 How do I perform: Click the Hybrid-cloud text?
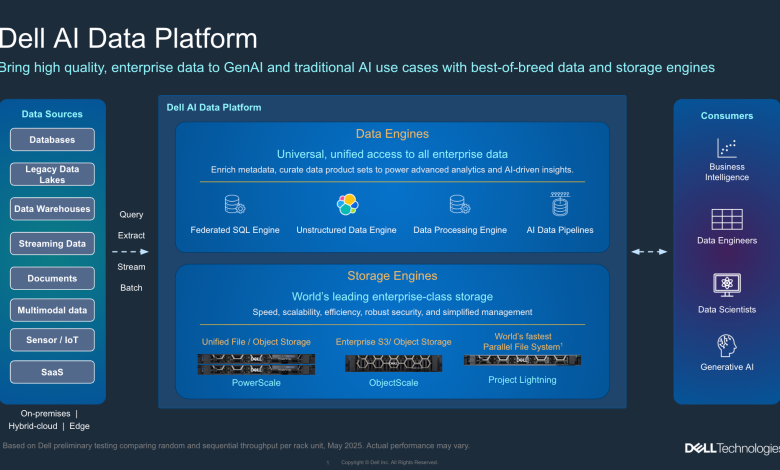click(x=33, y=426)
